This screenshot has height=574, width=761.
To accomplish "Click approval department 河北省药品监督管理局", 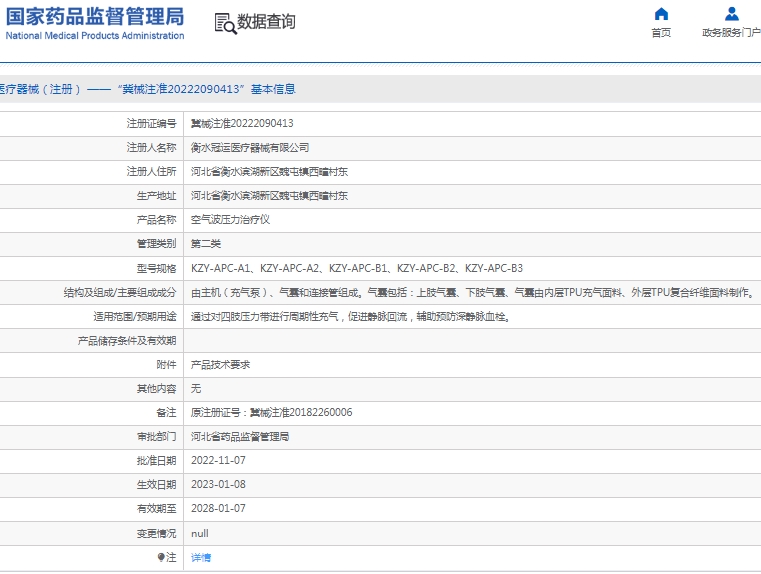I will (240, 436).
